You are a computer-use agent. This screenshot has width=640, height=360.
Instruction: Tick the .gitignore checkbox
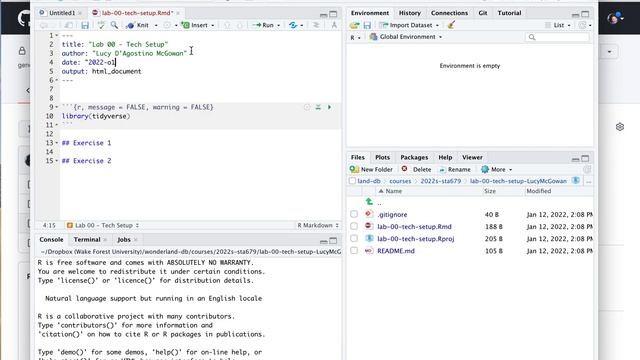(x=354, y=214)
